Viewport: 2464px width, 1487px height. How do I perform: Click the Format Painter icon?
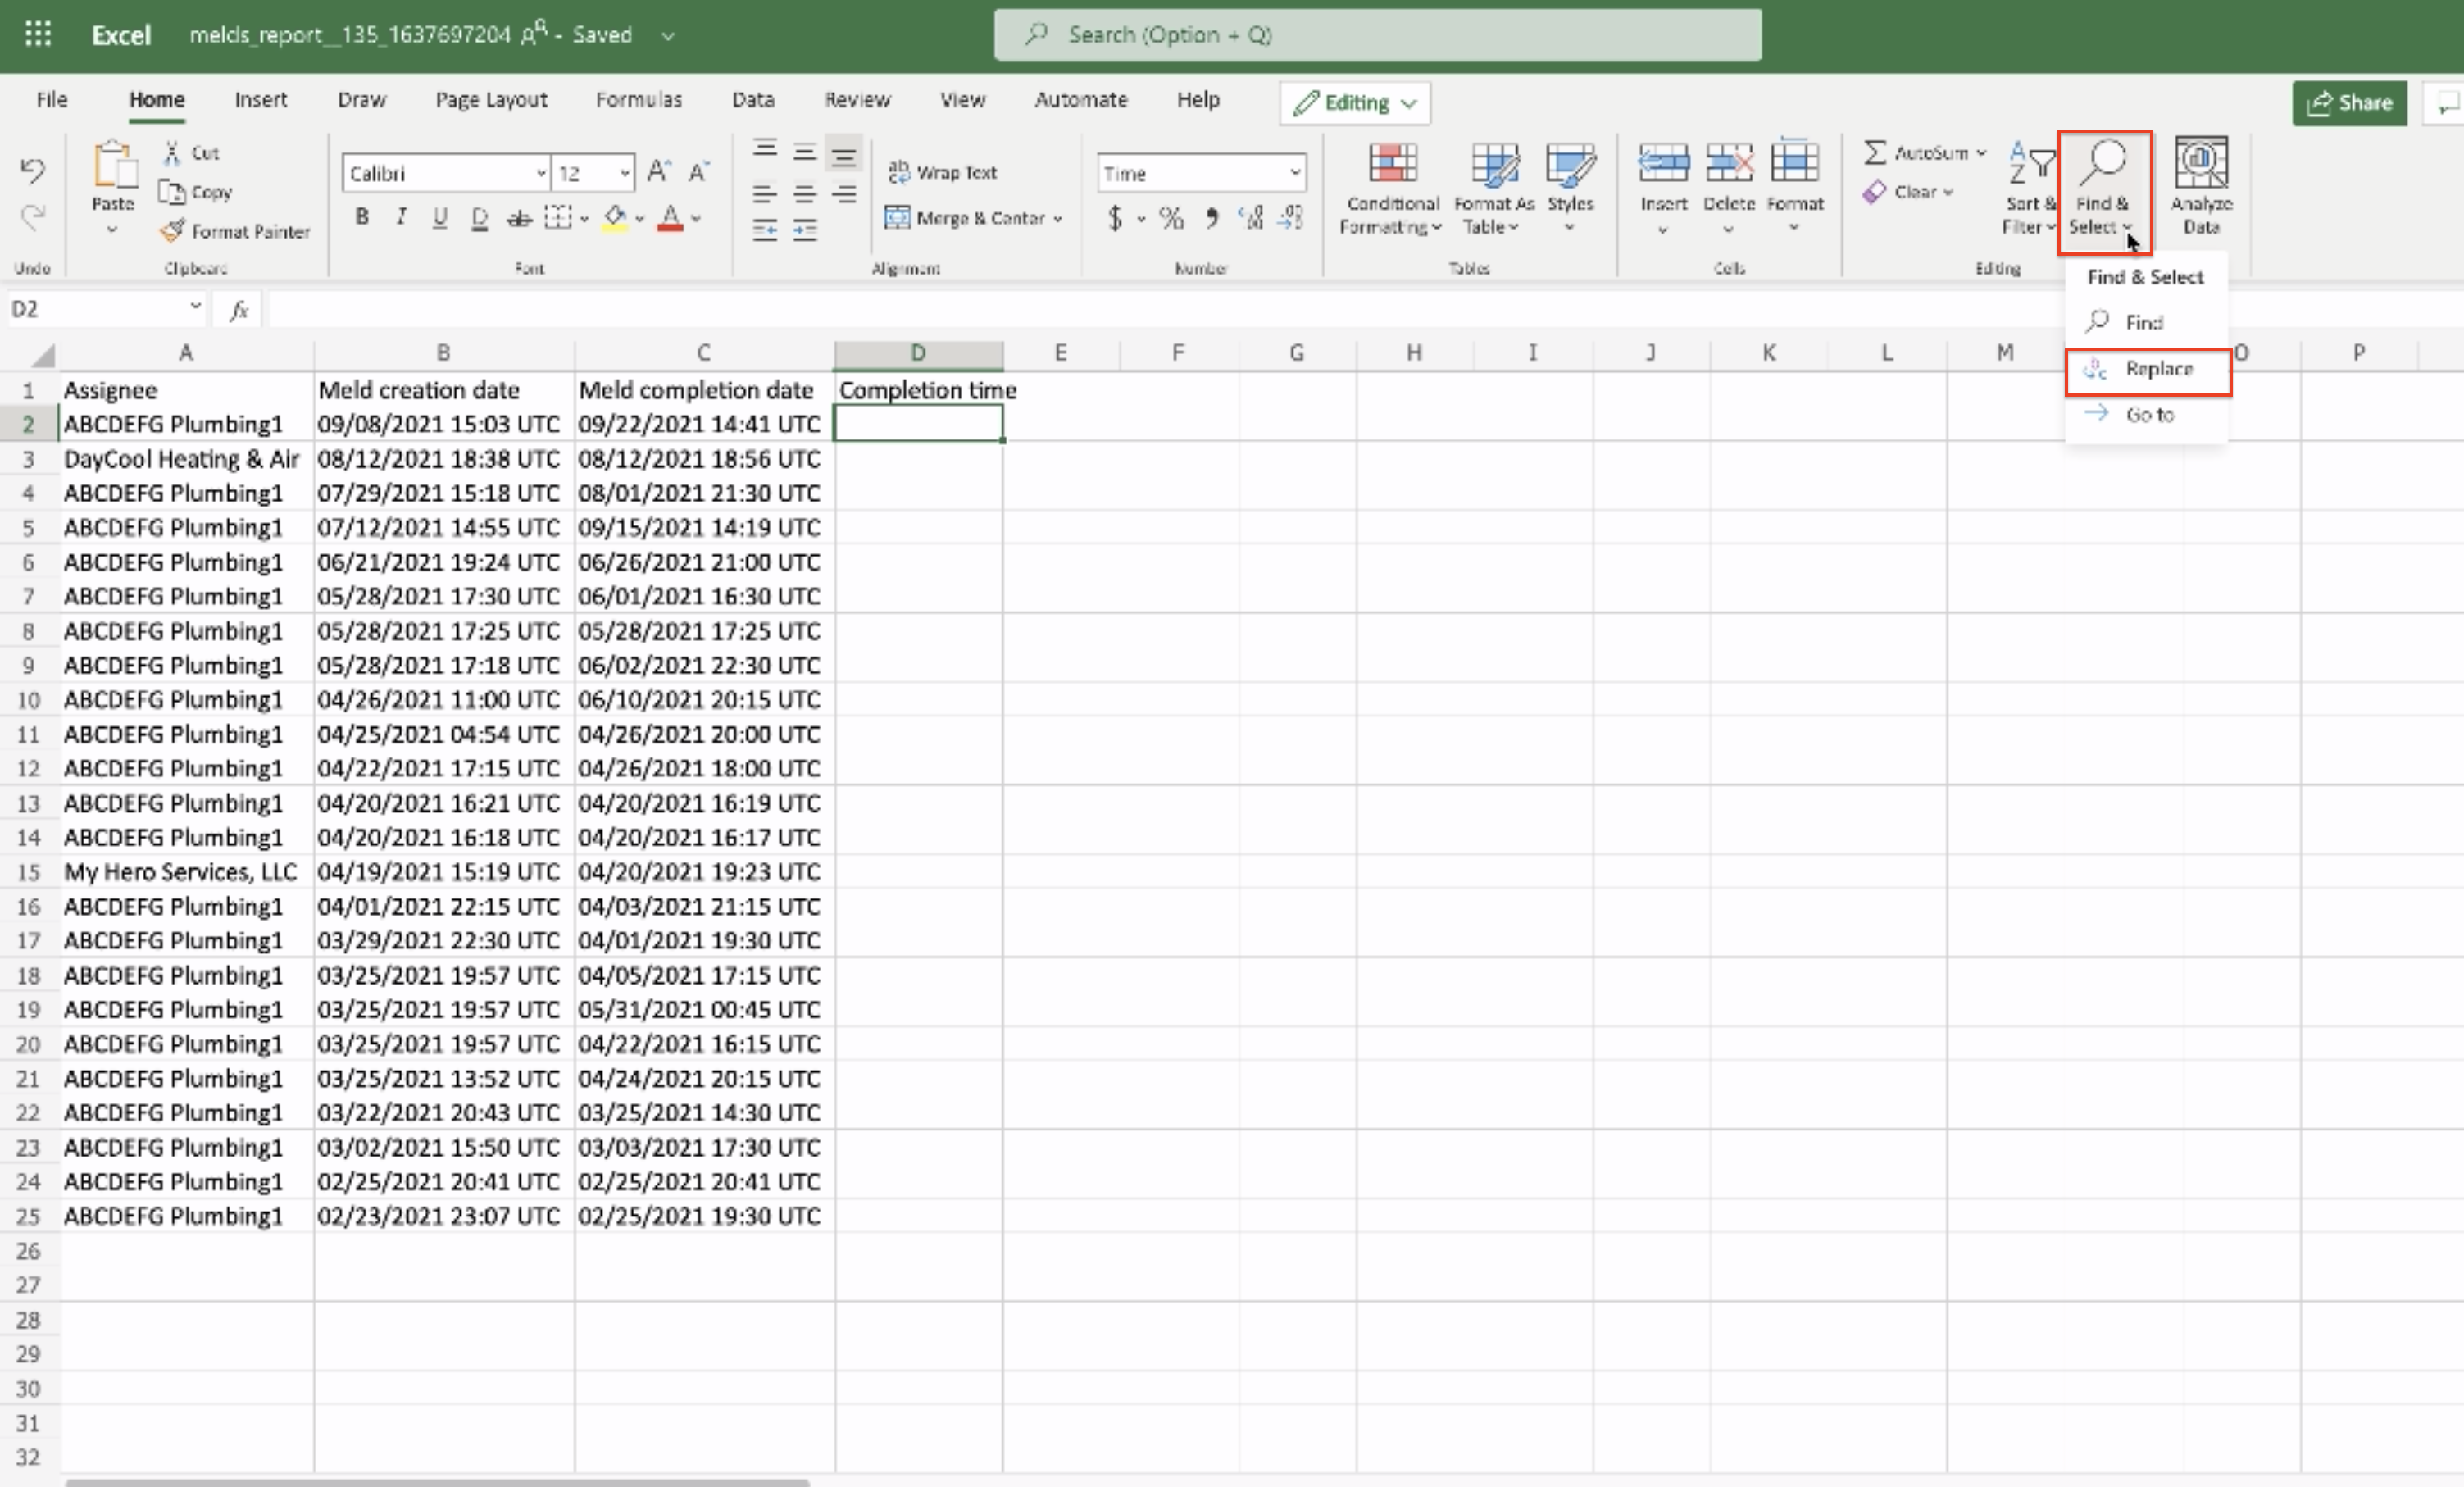coord(173,231)
